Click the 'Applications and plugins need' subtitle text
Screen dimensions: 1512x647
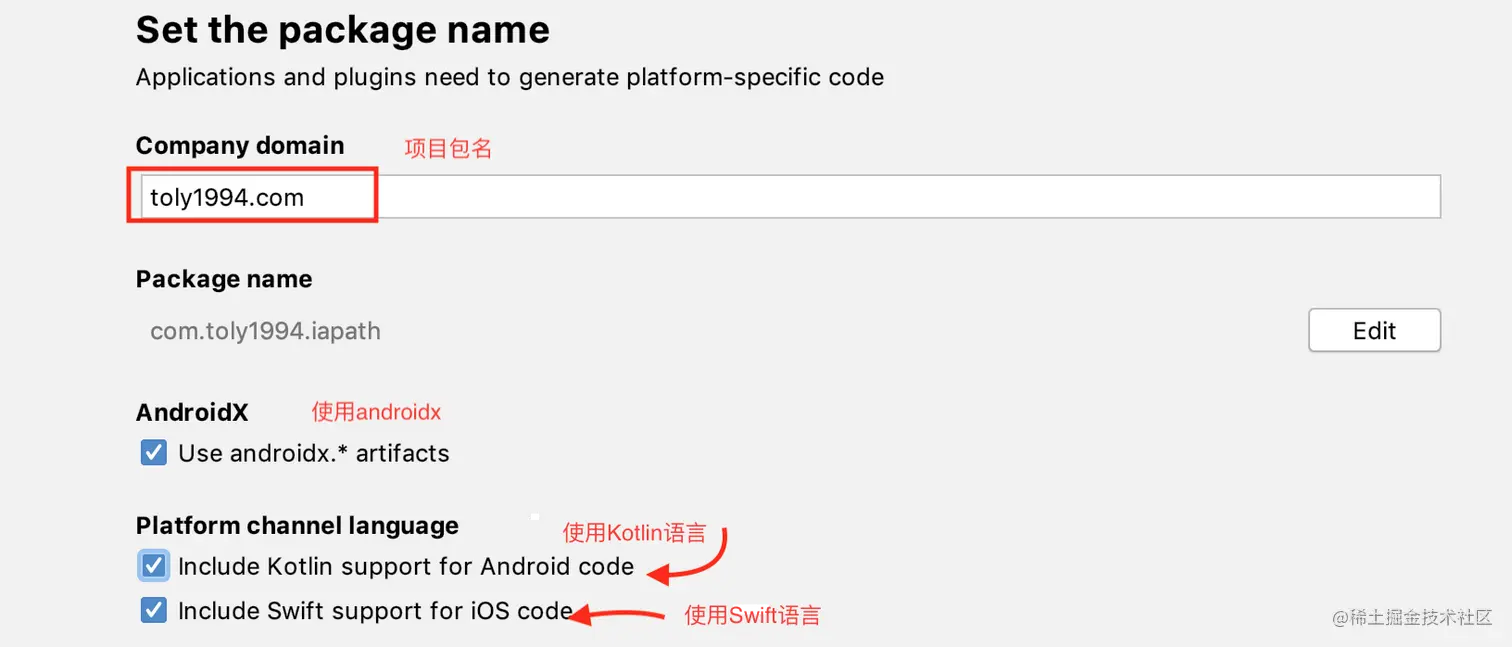509,77
